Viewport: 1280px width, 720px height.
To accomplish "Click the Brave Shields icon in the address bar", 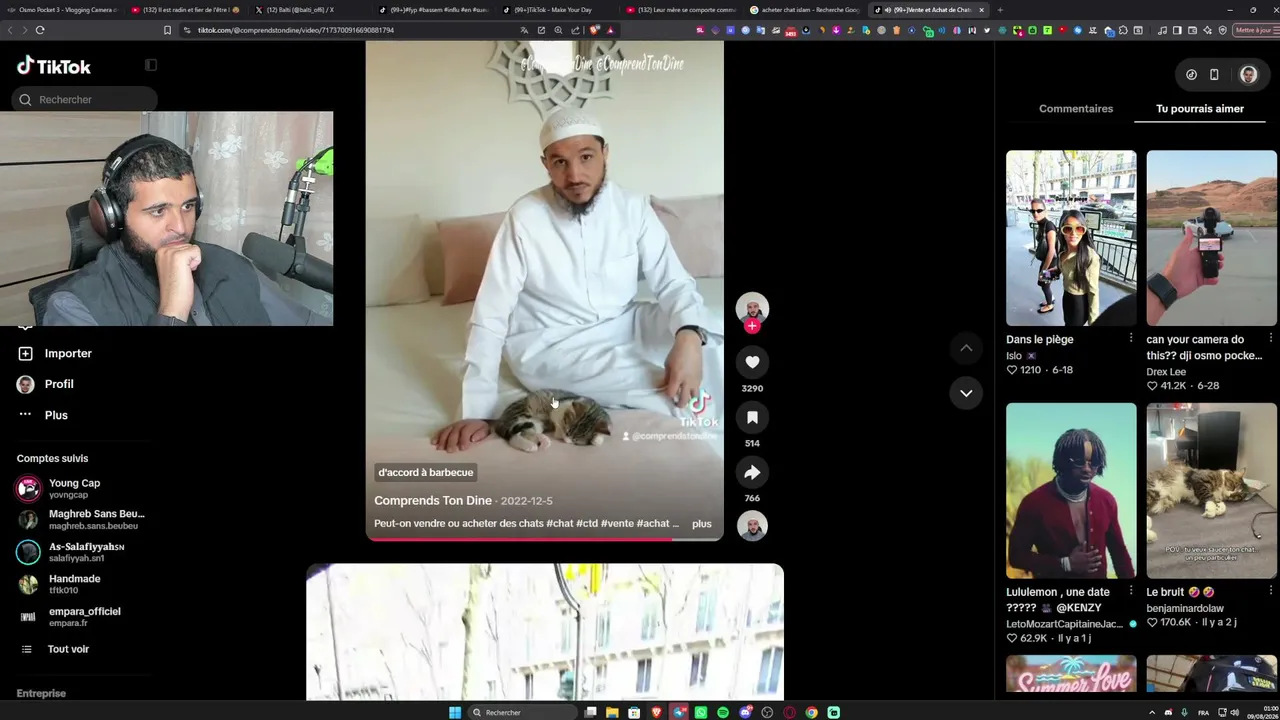I will pyautogui.click(x=595, y=30).
